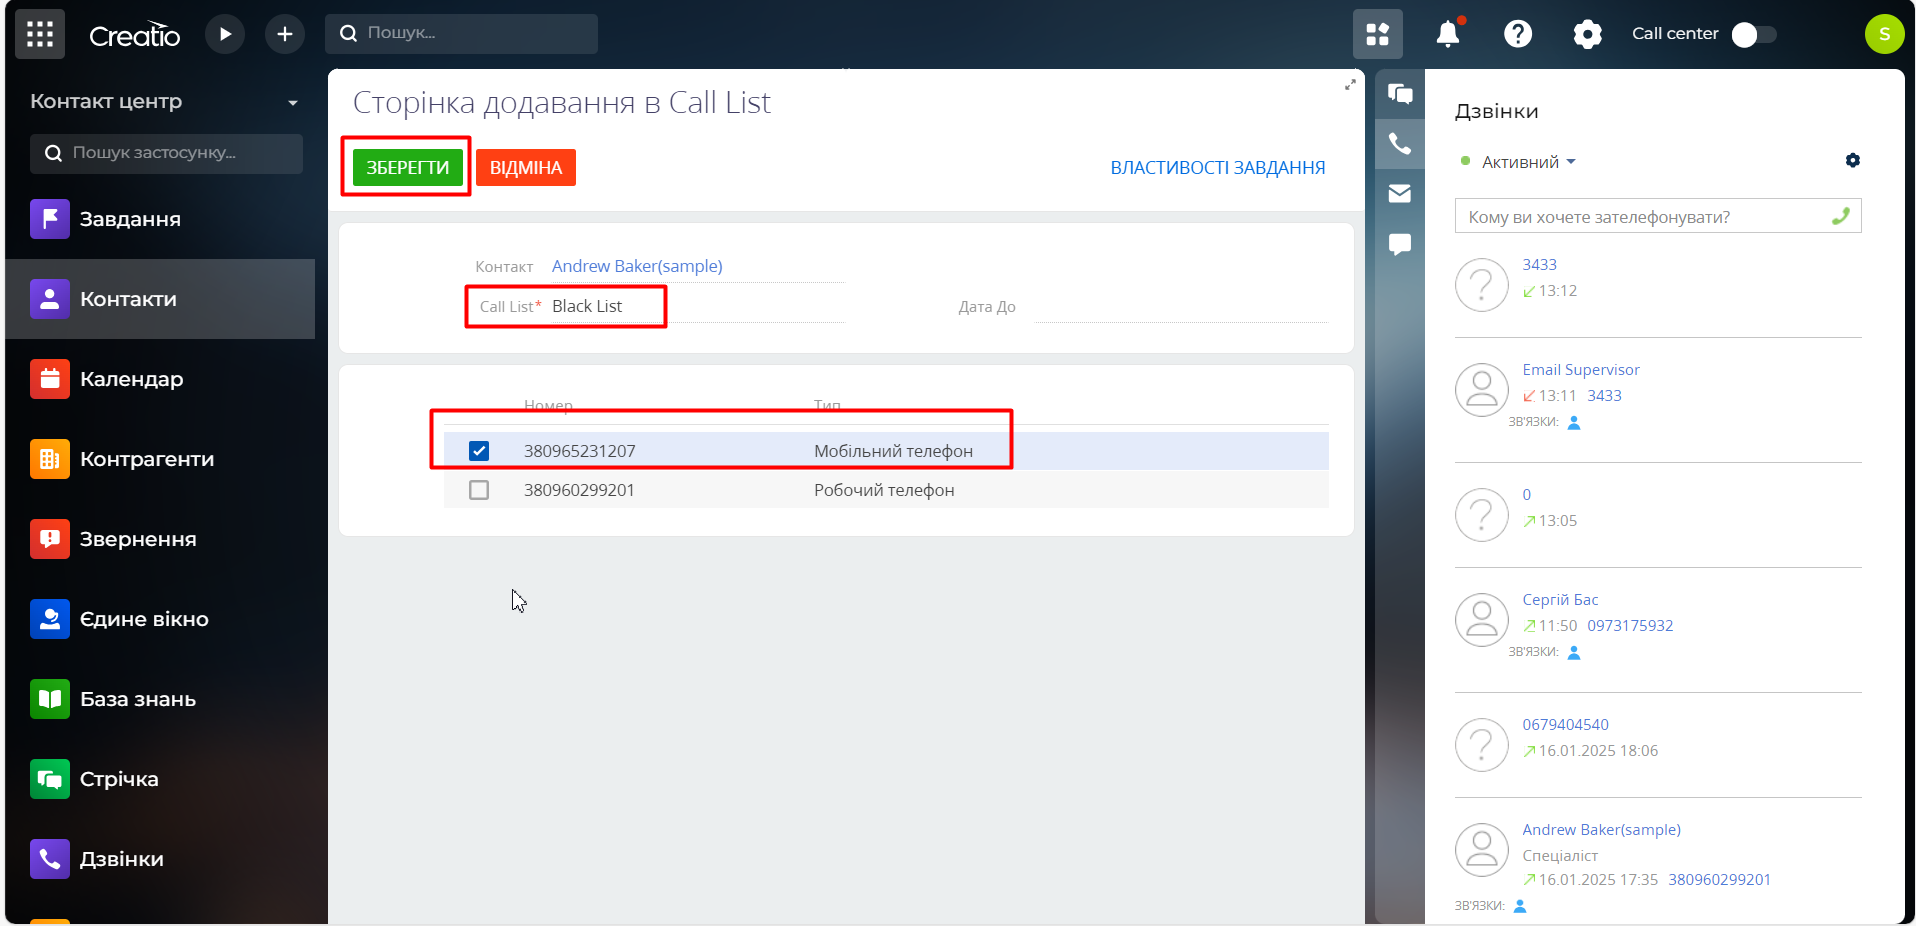Click the ЗБЕРЕГТИ save button
Viewport: 1916px width, 926px height.
(x=407, y=167)
